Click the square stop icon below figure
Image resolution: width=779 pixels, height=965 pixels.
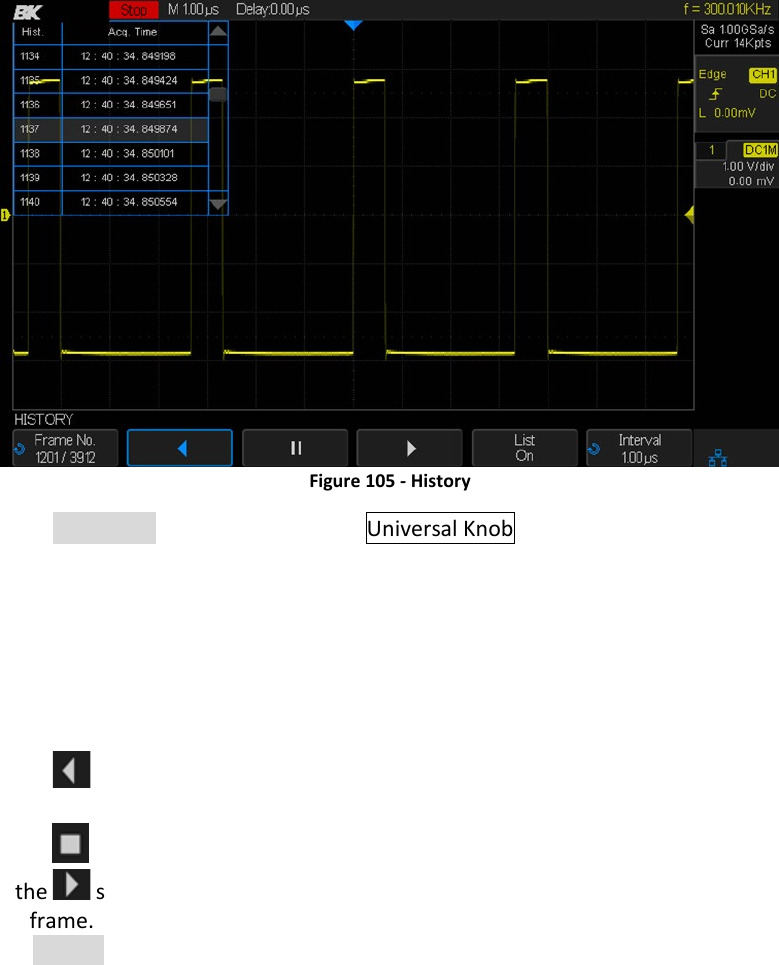click(71, 844)
